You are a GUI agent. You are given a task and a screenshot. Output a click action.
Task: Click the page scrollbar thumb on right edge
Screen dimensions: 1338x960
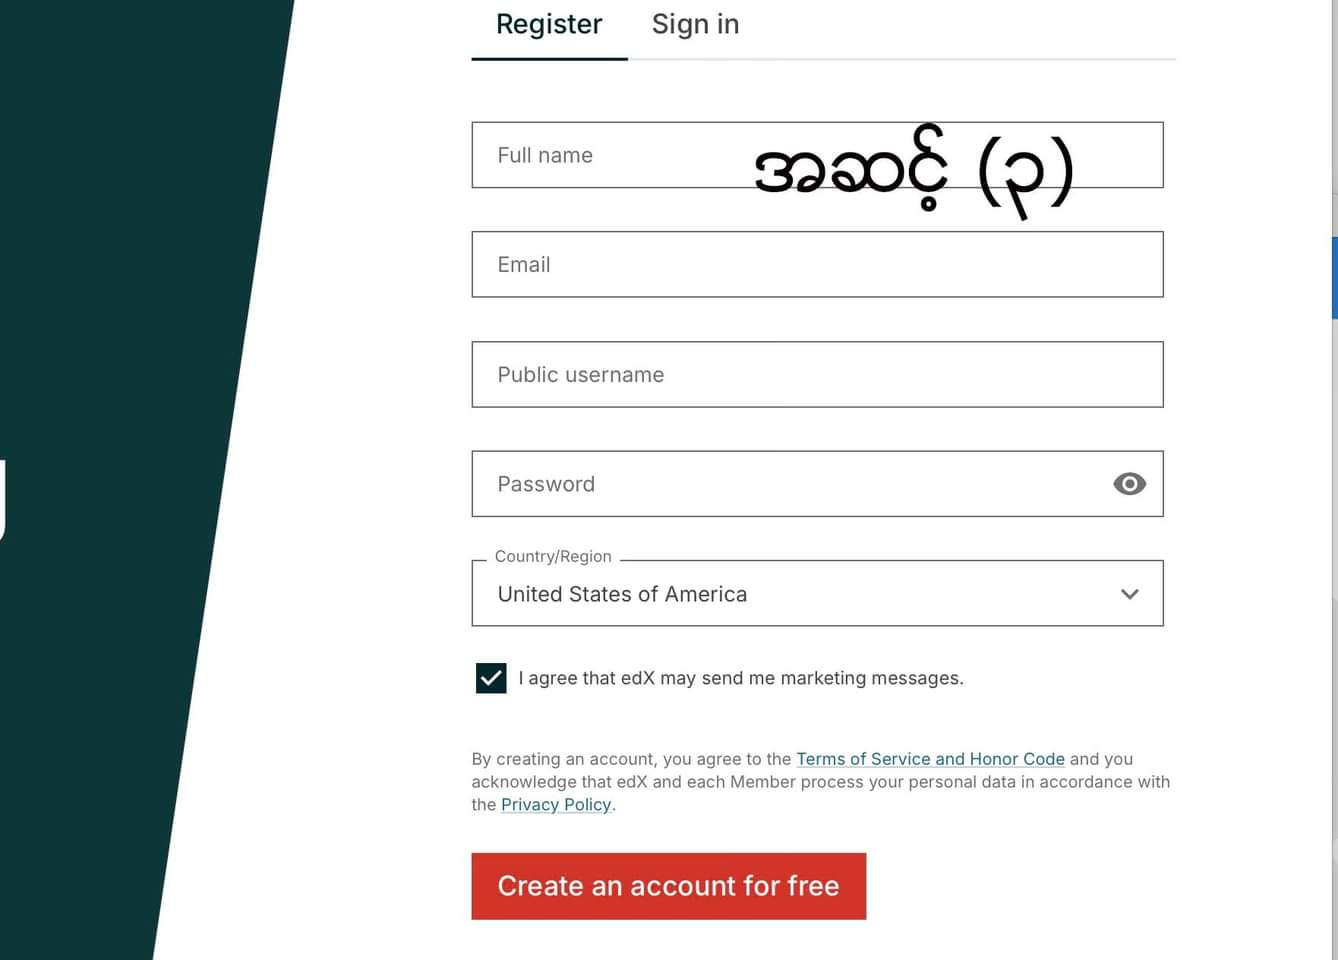(1334, 278)
